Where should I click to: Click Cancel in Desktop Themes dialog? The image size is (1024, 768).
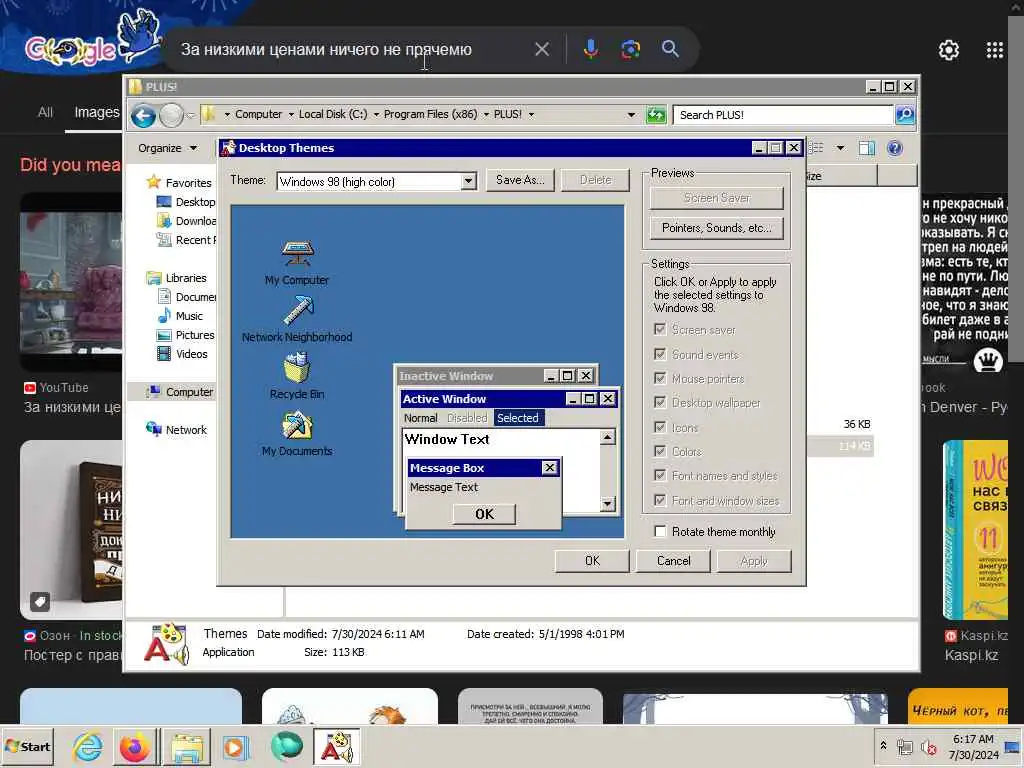click(x=673, y=561)
